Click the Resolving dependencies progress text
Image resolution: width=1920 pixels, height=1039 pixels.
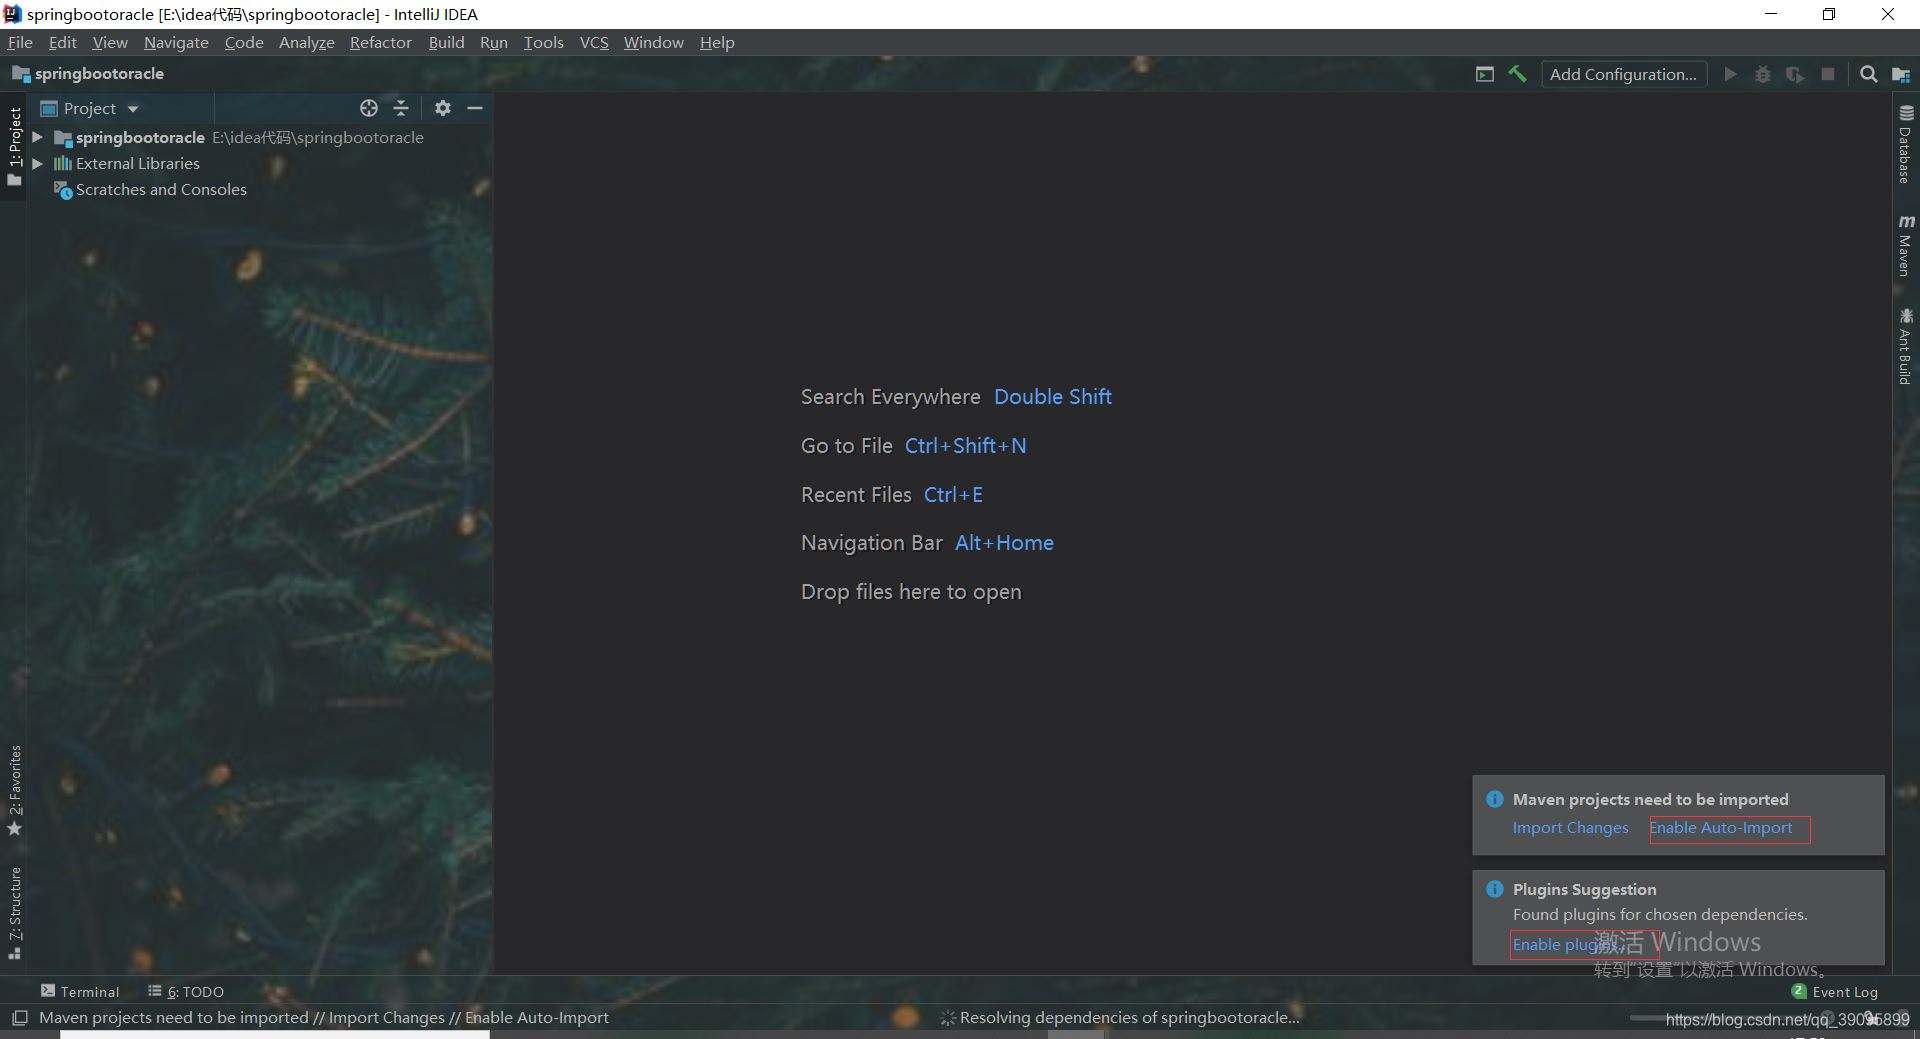pos(1129,1018)
